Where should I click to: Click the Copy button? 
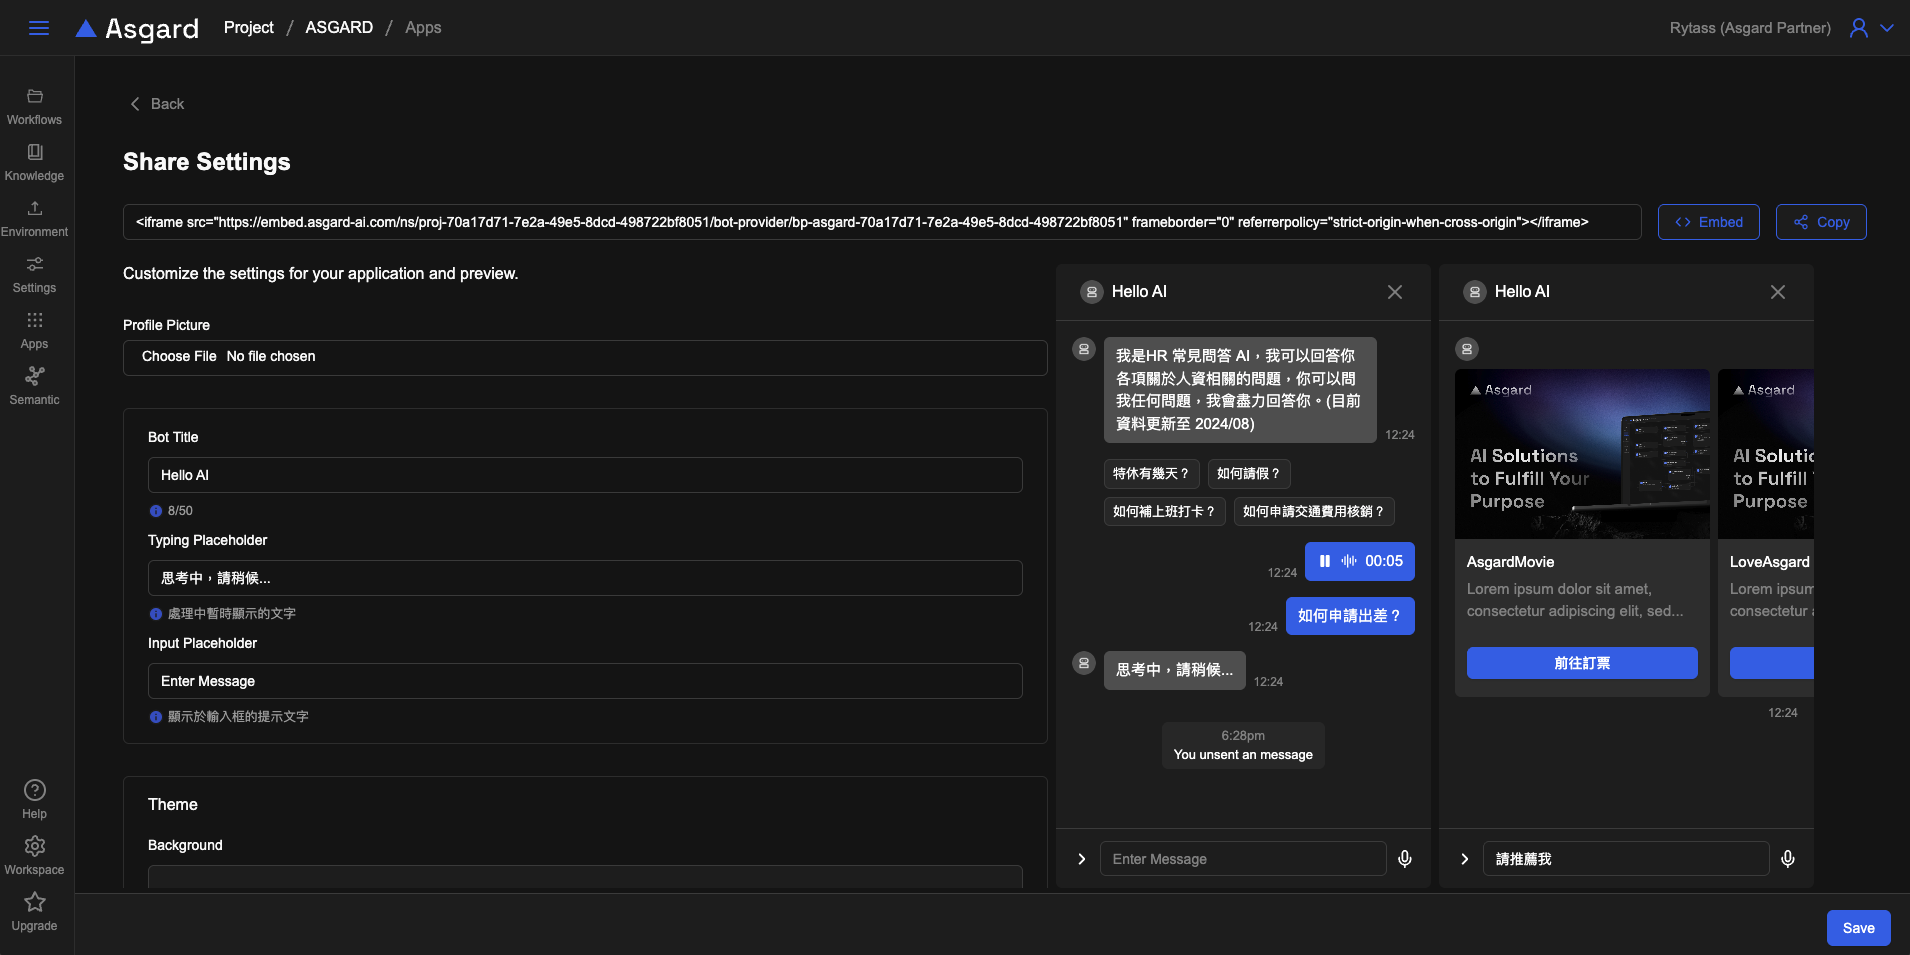pos(1820,222)
